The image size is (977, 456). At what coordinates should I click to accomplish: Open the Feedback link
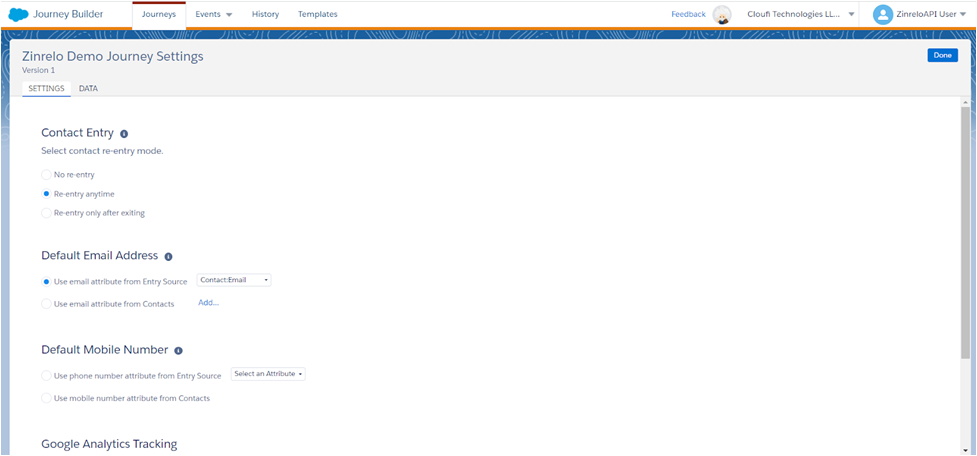689,14
